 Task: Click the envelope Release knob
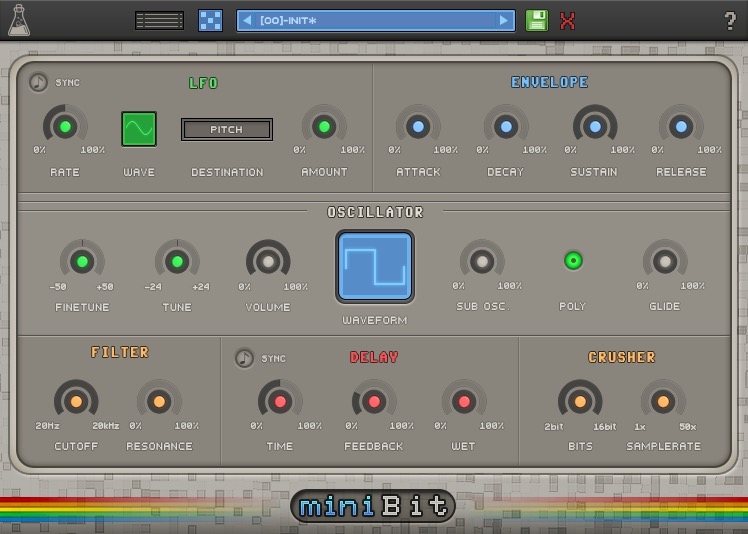tap(681, 126)
